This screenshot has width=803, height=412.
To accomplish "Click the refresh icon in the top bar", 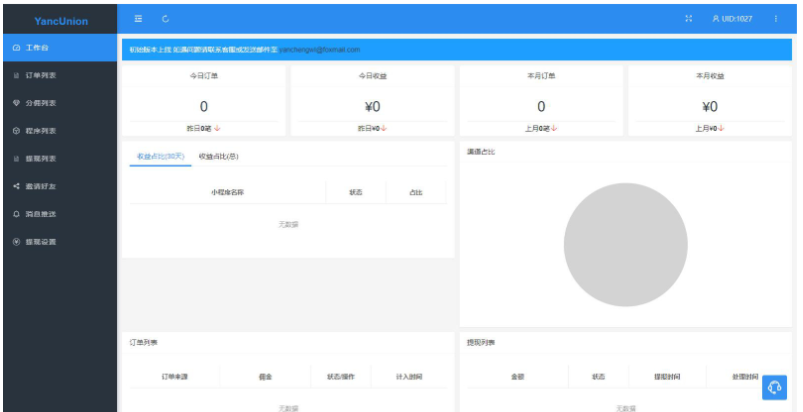I will click(165, 19).
